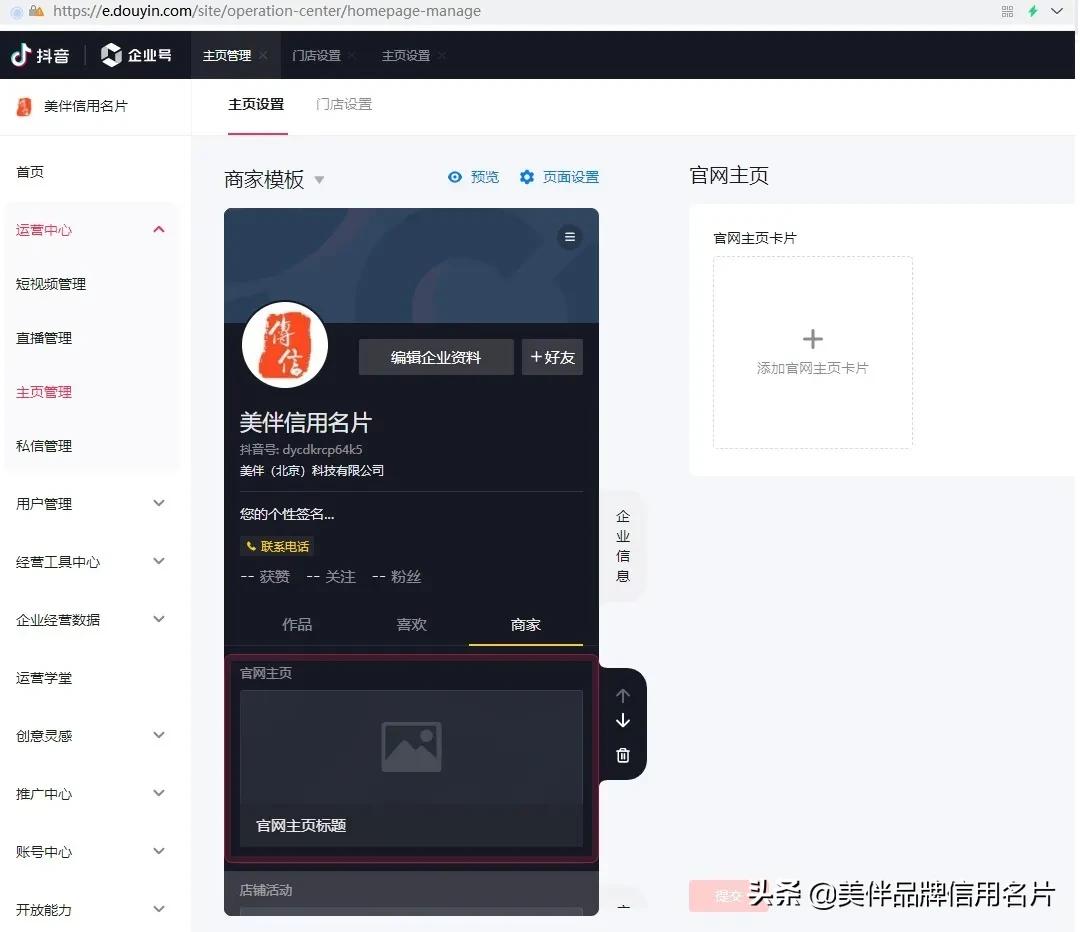This screenshot has width=1080, height=932.
Task: Expand the 创意灵感 section
Action: (159, 734)
